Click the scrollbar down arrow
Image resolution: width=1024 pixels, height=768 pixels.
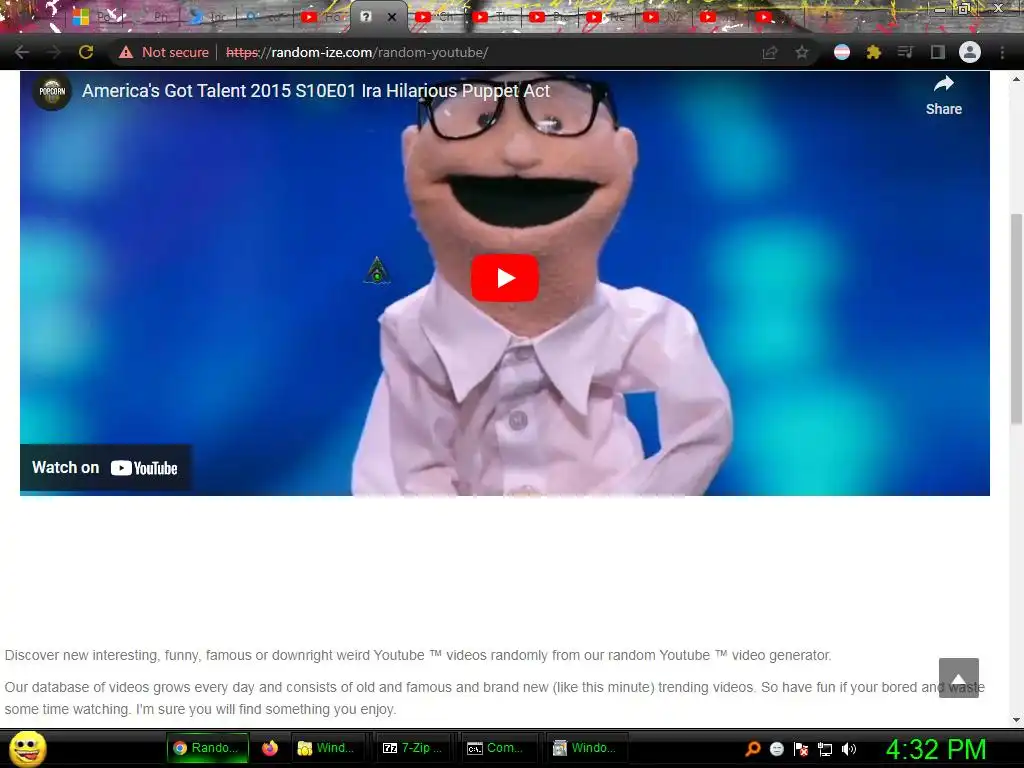tap(1016, 720)
